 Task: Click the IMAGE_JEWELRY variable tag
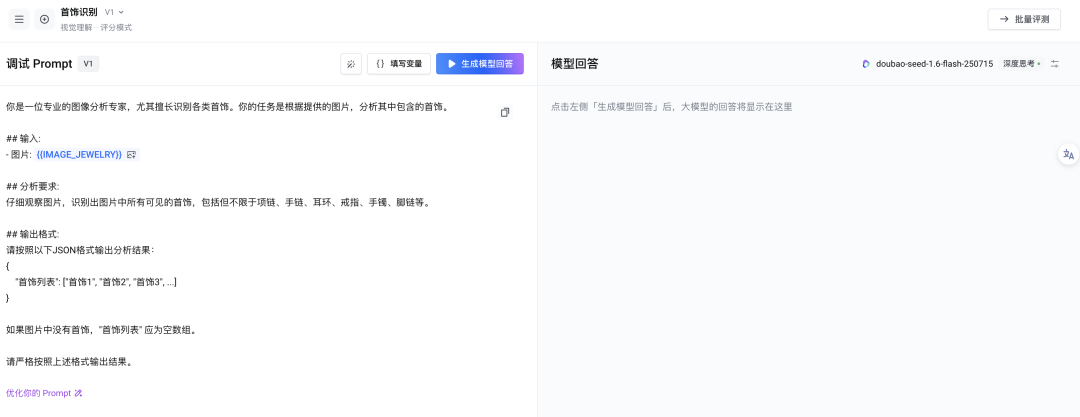[x=79, y=155]
